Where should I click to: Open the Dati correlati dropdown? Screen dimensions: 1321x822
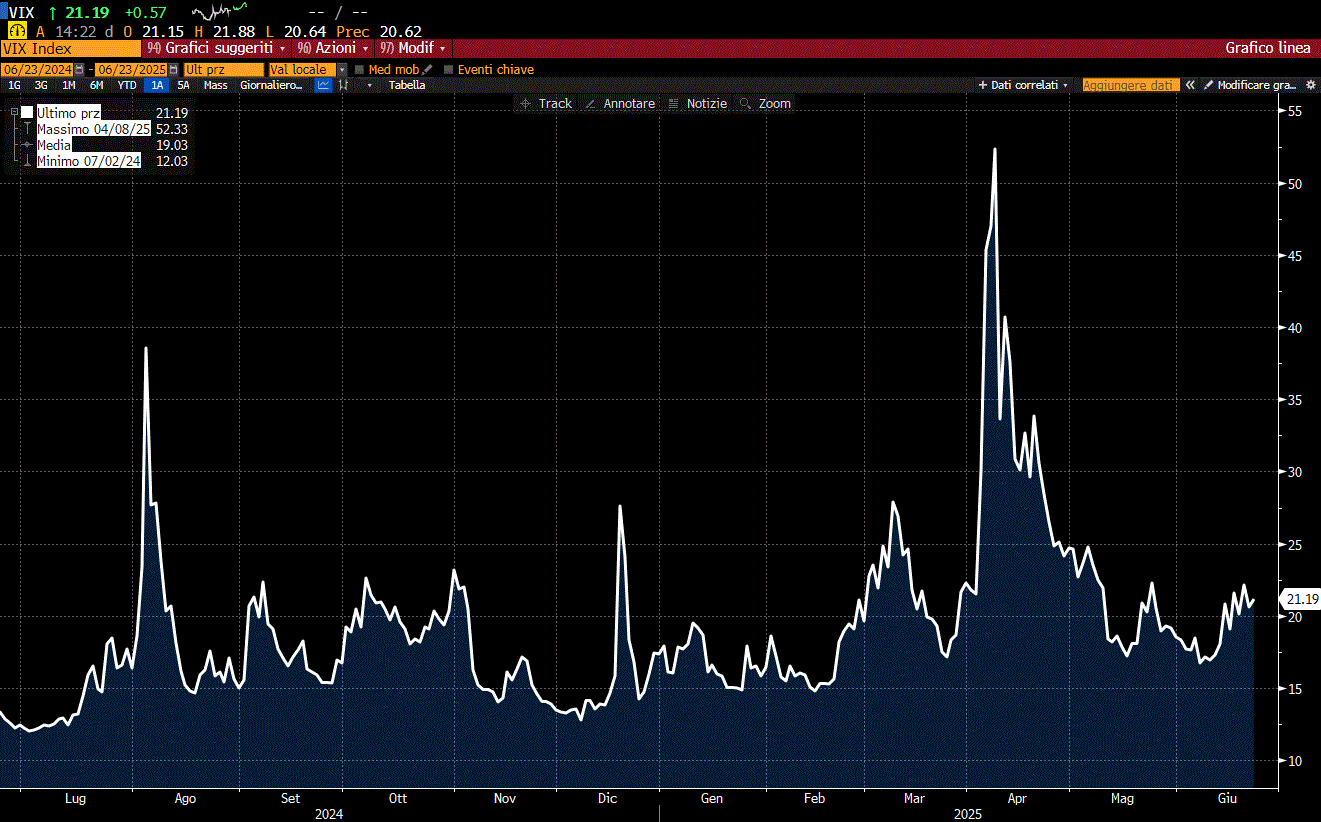1023,85
